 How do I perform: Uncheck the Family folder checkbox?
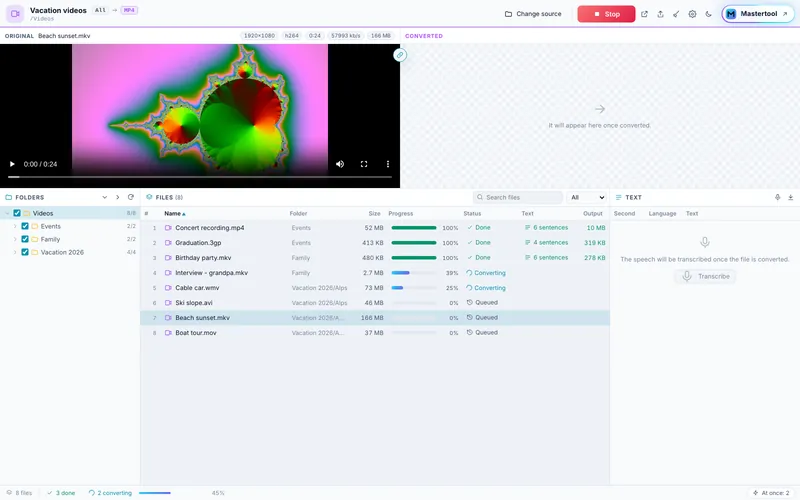pyautogui.click(x=24, y=239)
